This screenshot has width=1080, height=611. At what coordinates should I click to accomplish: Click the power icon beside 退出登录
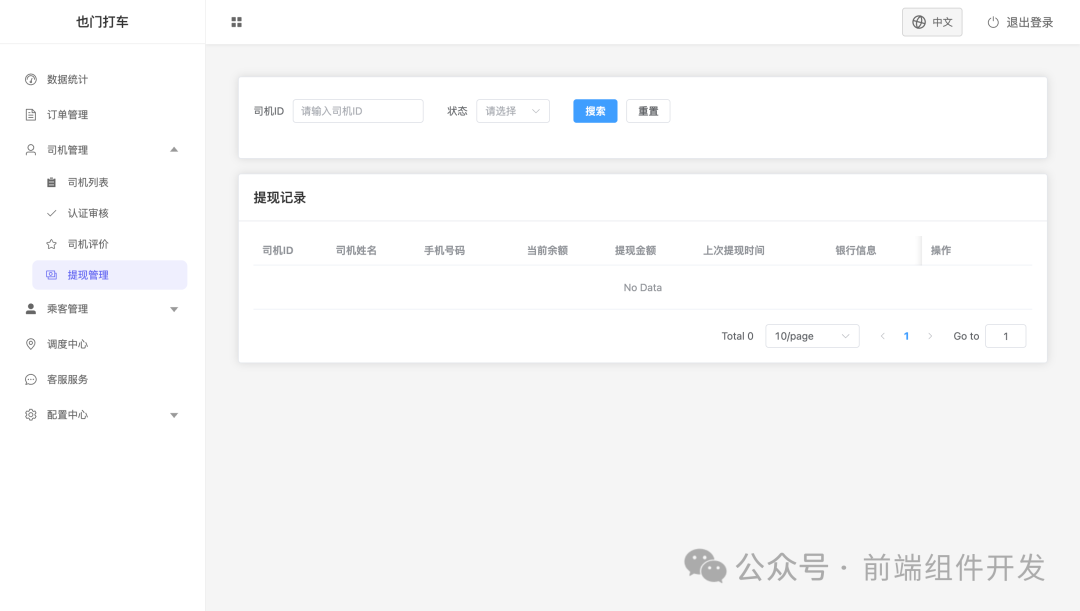(993, 22)
